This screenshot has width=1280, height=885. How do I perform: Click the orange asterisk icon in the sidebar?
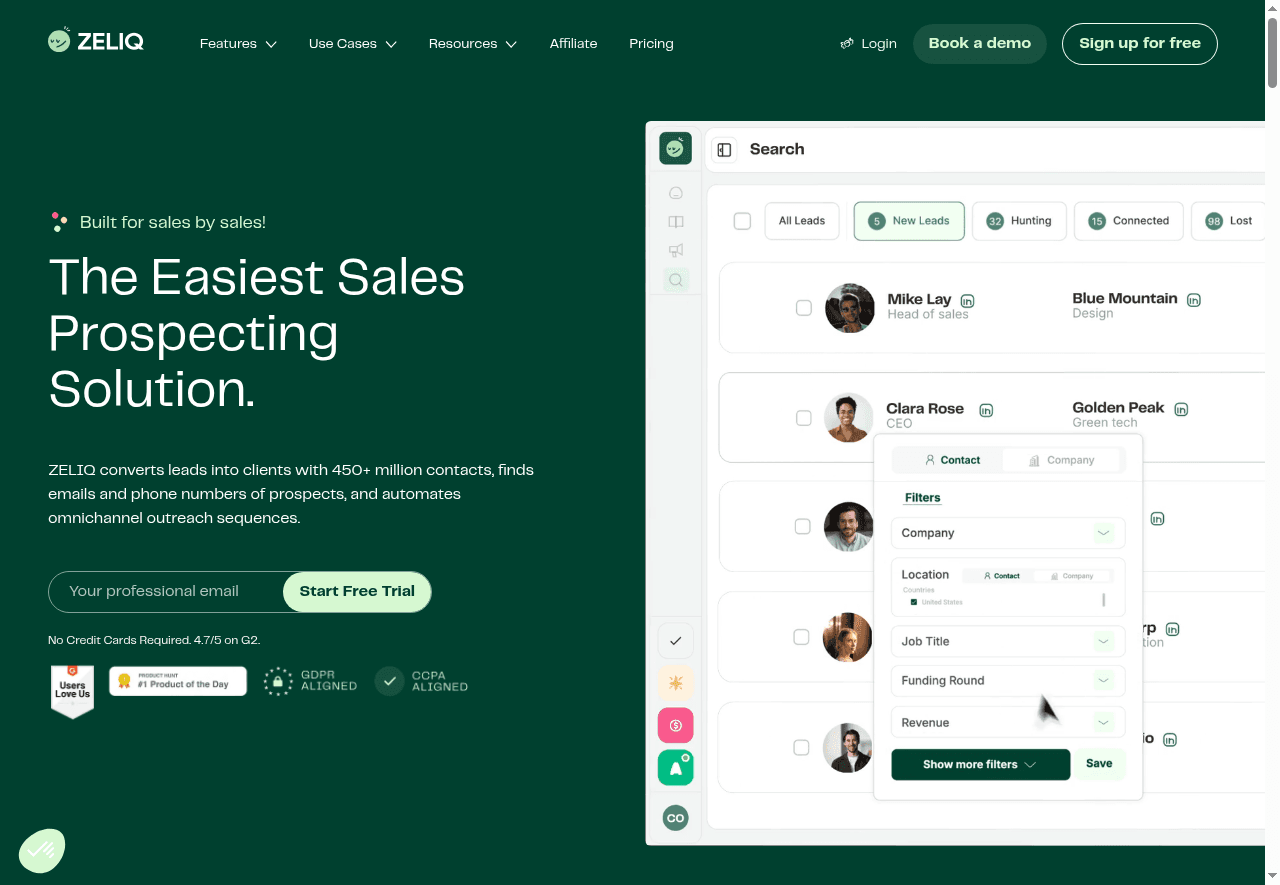[676, 683]
